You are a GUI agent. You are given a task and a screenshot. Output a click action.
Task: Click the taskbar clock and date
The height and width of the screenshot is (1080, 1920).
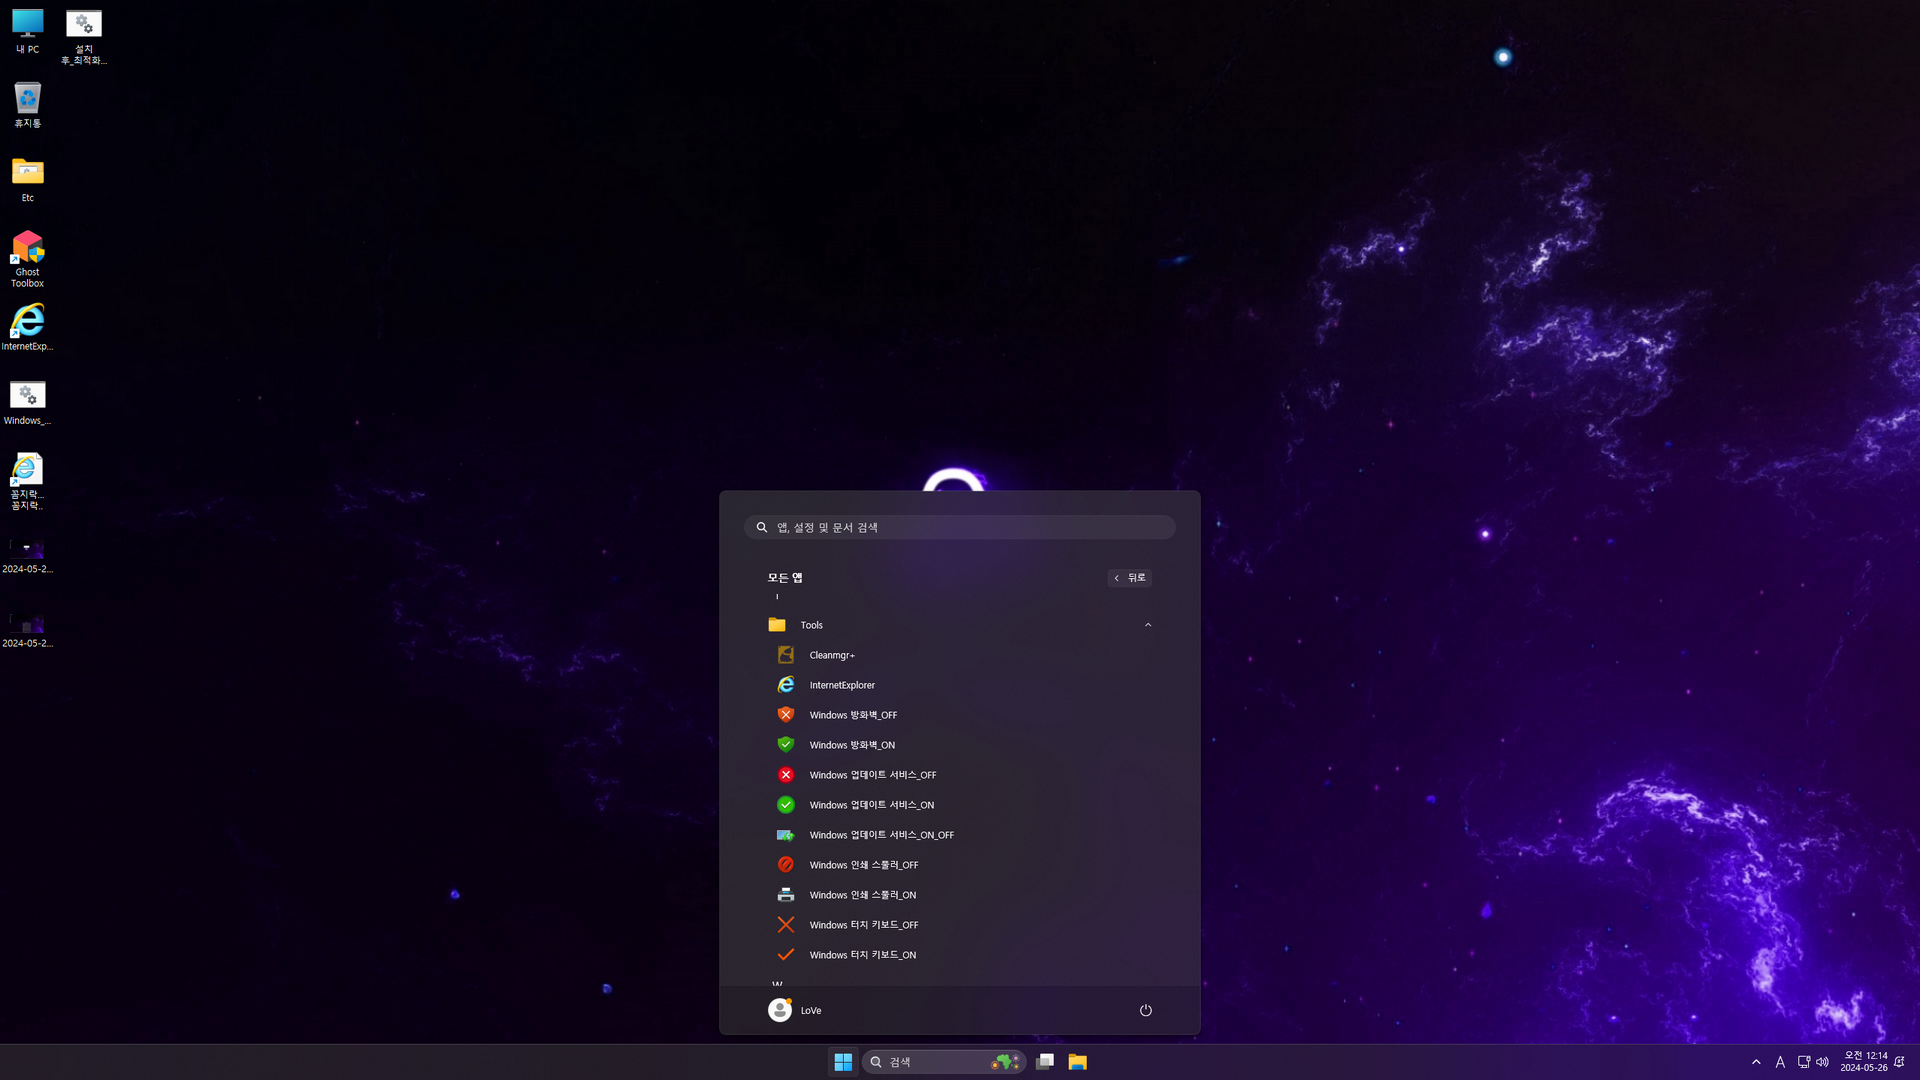point(1863,1062)
